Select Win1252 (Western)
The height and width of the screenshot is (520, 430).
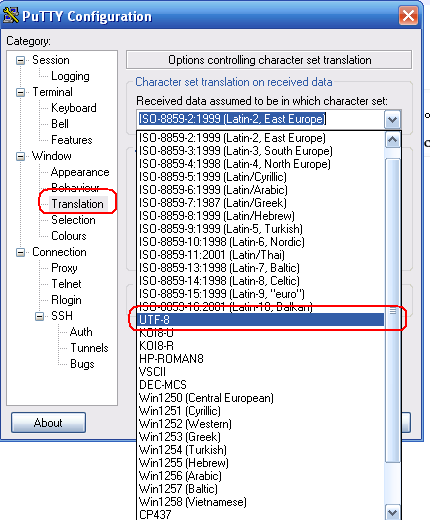tap(261, 424)
